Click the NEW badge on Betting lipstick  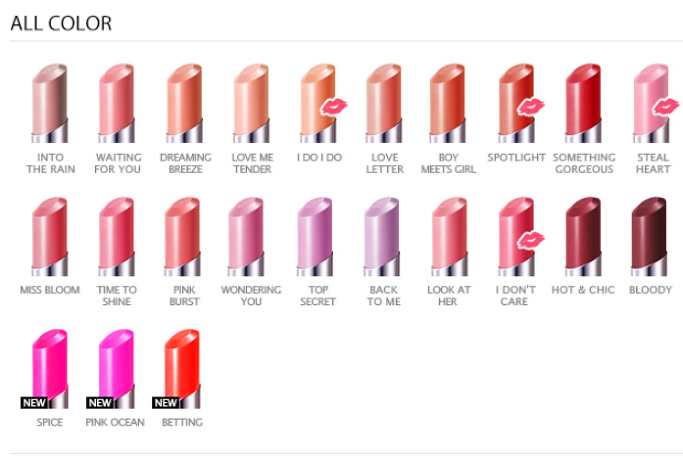pos(166,403)
